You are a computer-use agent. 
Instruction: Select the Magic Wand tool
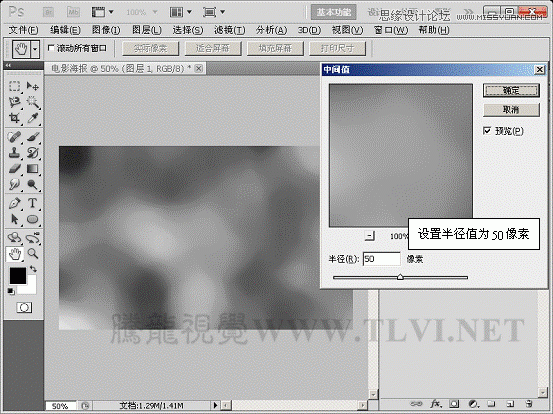[32, 102]
